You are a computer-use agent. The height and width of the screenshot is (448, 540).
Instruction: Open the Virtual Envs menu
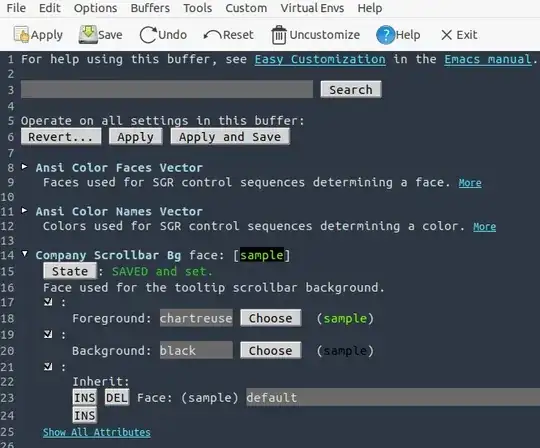[312, 8]
